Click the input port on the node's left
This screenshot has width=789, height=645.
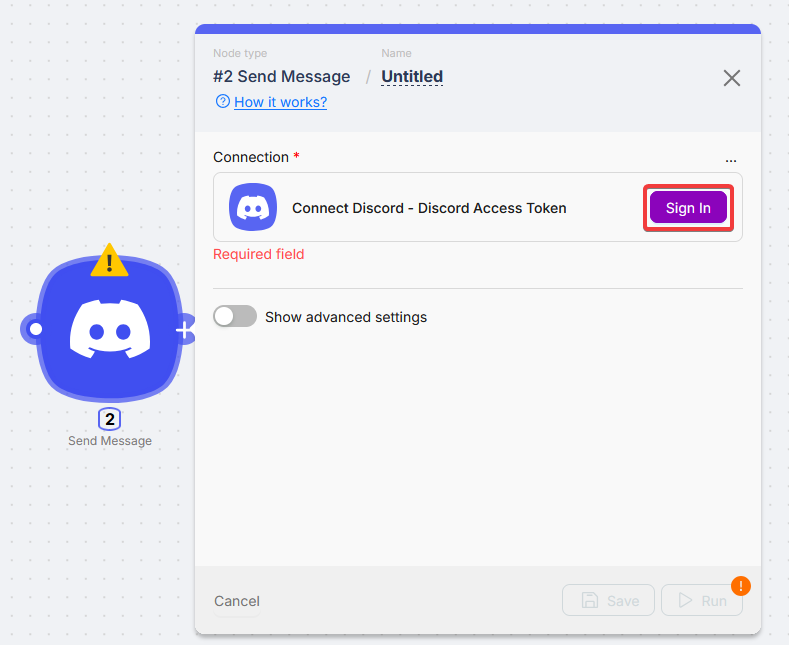click(35, 328)
